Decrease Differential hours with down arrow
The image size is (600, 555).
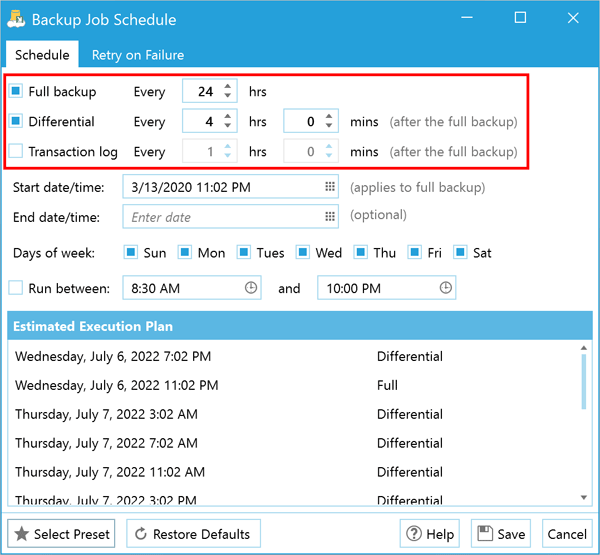[x=228, y=126]
